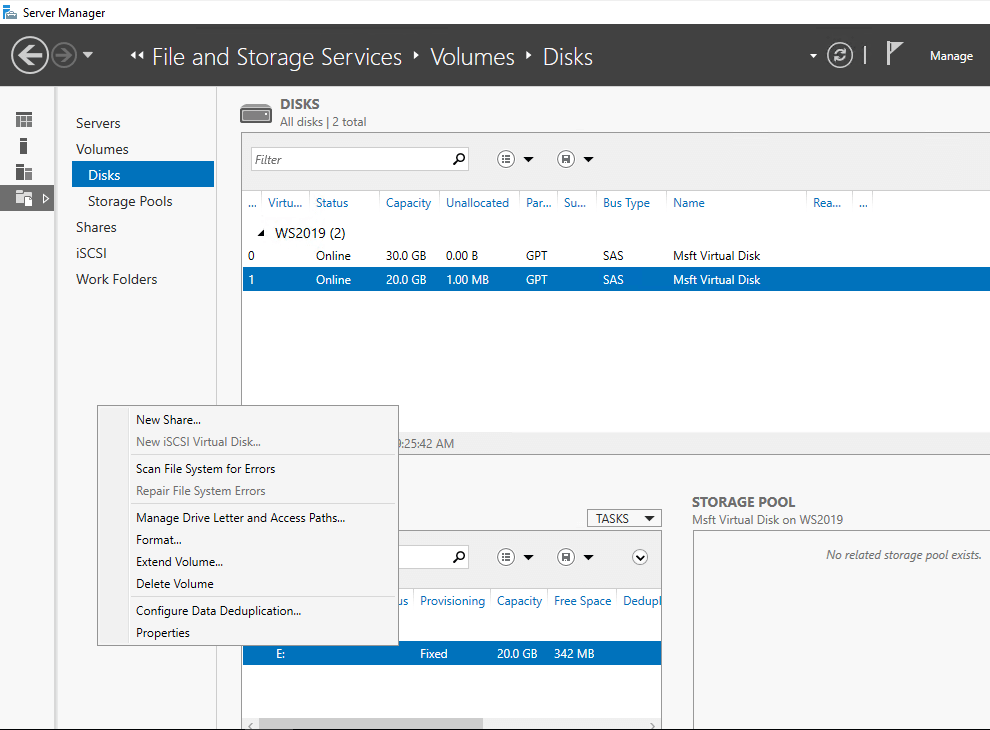Select Servers in navigation pane

98,123
